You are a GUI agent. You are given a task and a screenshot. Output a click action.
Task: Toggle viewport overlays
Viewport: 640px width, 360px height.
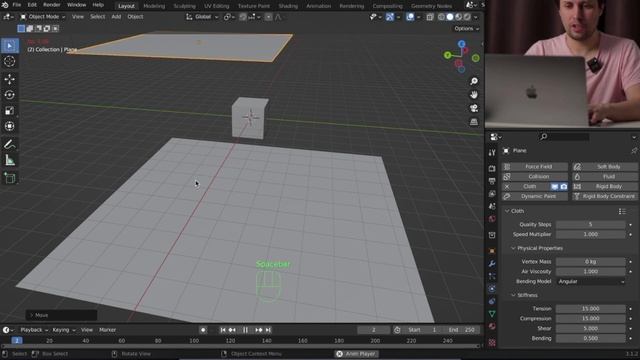pyautogui.click(x=410, y=17)
